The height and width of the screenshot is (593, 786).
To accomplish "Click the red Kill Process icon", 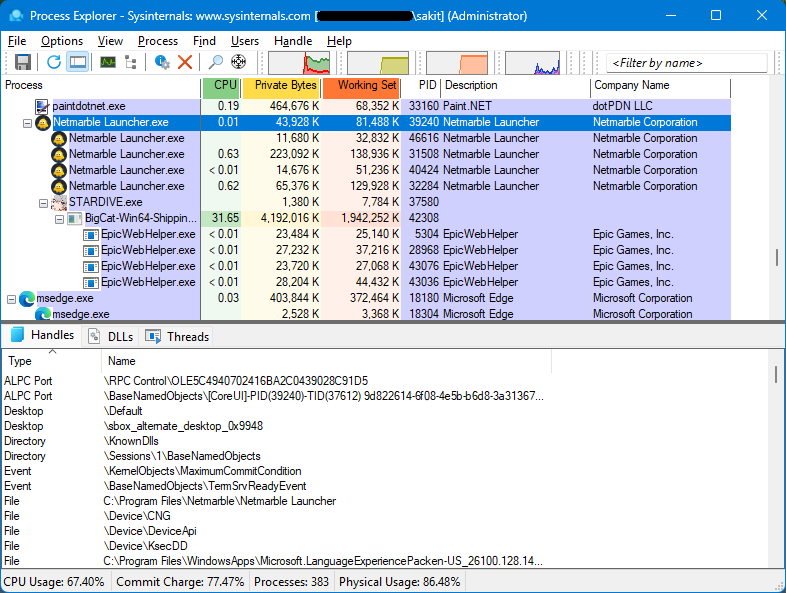I will 185,62.
